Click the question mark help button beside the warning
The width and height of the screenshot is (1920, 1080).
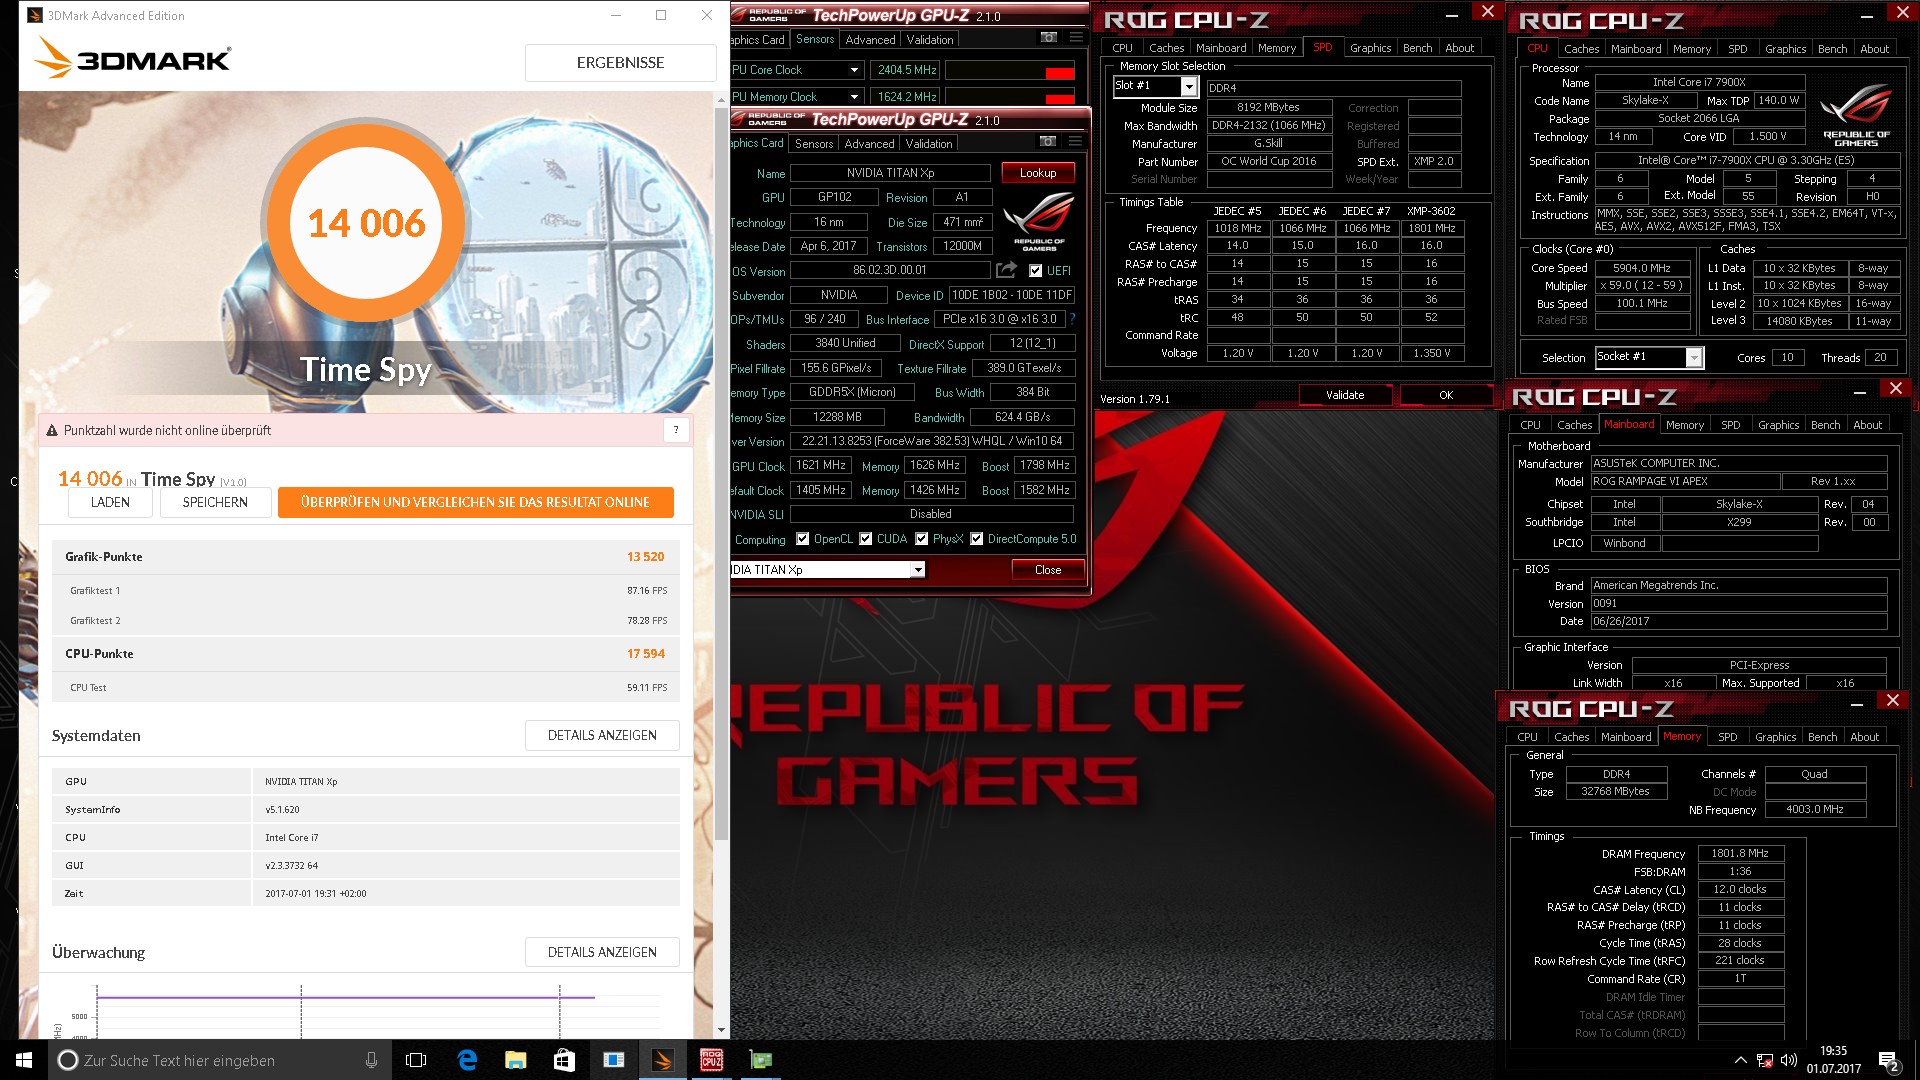tap(676, 430)
